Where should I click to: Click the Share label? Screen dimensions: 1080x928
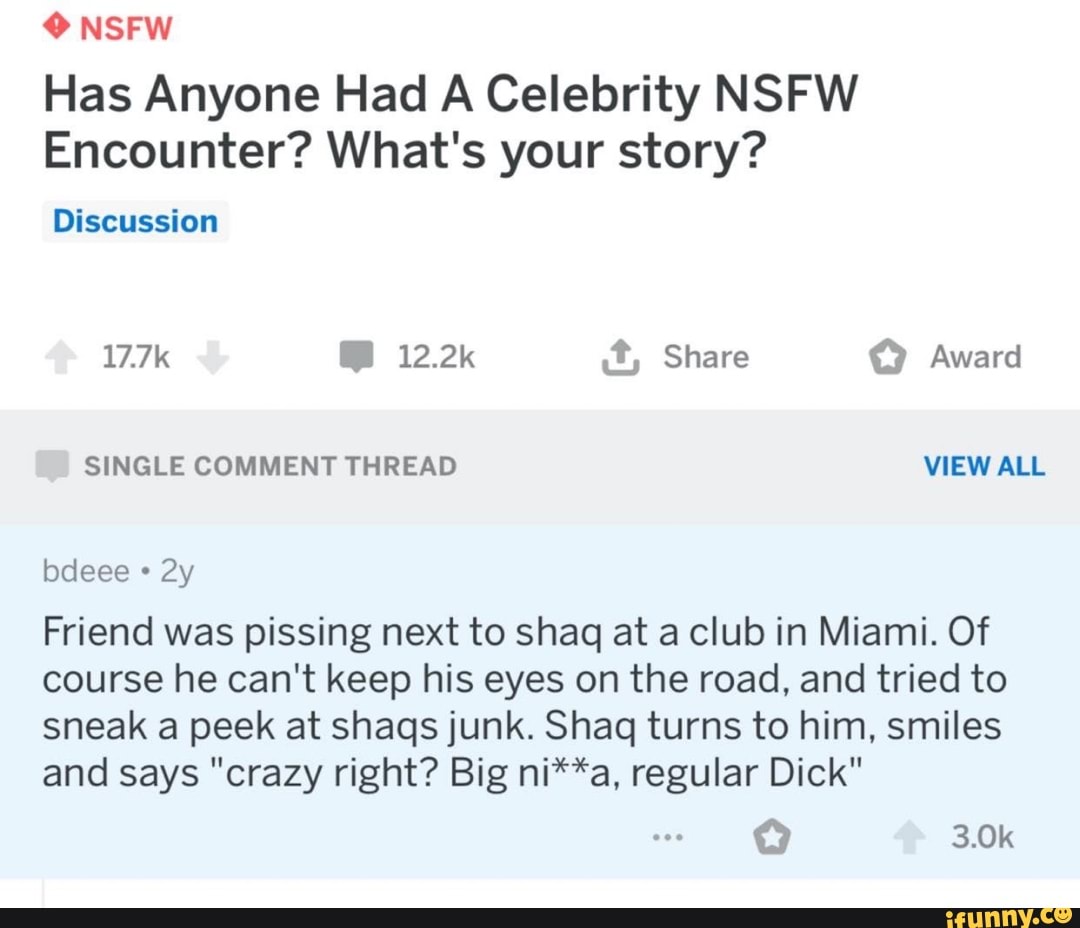(x=706, y=357)
